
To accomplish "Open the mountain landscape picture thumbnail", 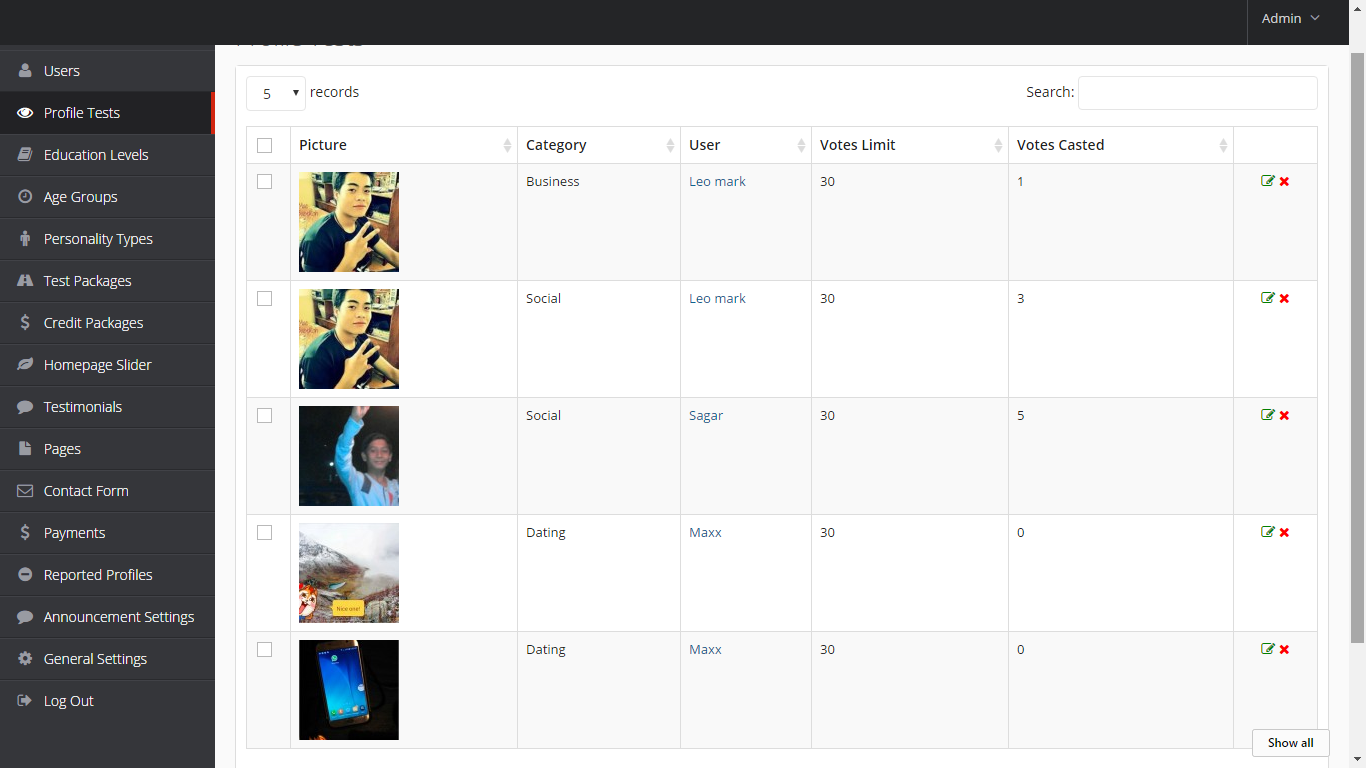I will [x=349, y=573].
